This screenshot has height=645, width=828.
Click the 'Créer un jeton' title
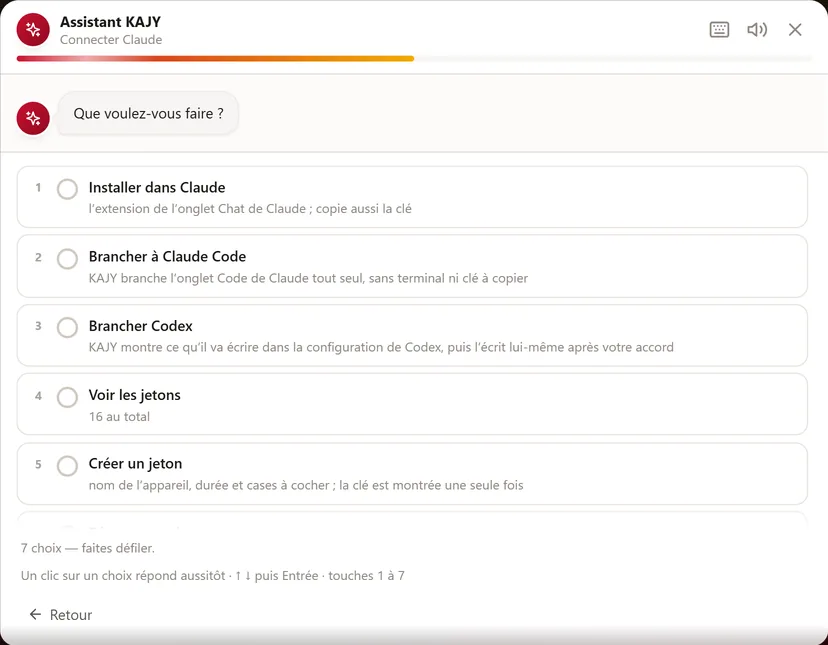click(135, 464)
